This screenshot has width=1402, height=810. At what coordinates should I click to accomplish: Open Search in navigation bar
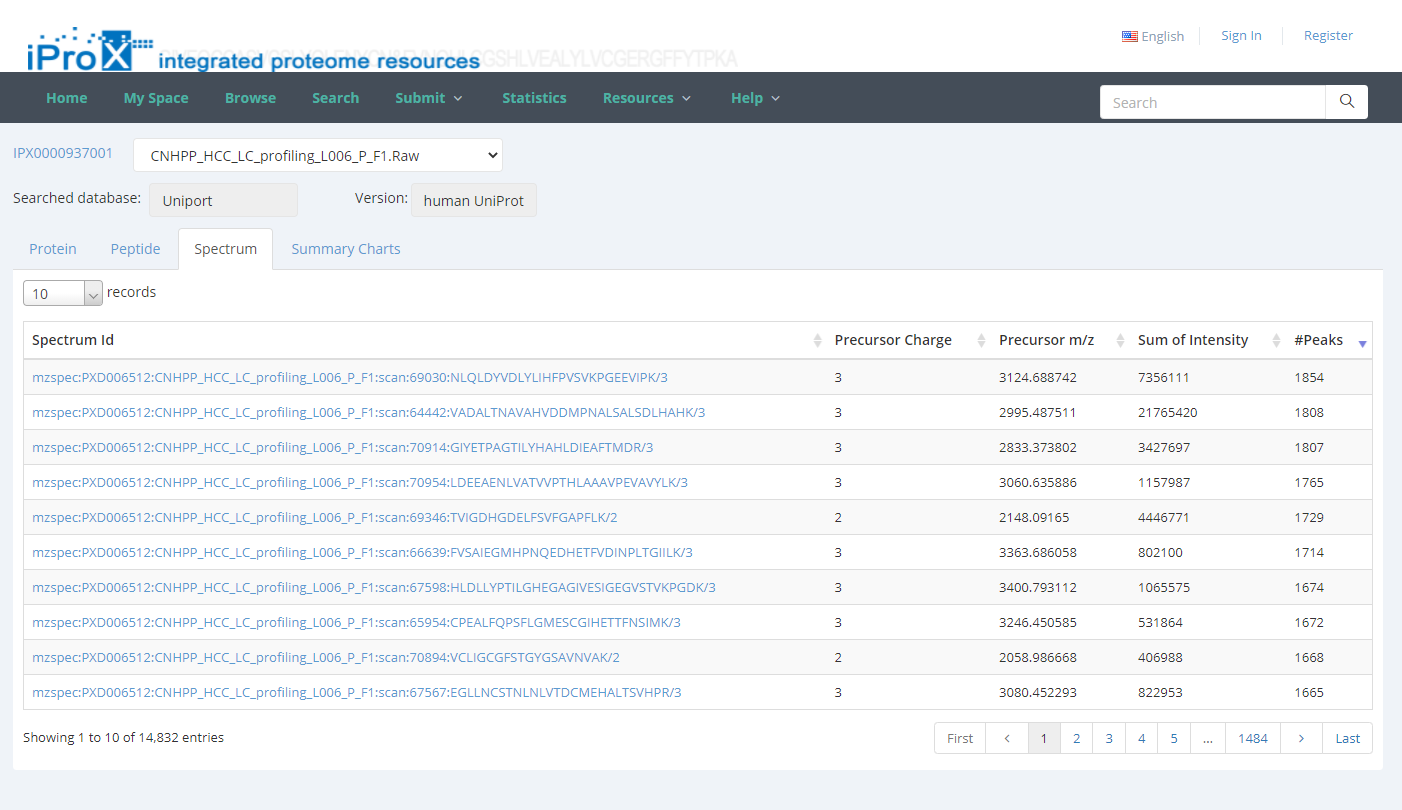coord(335,98)
